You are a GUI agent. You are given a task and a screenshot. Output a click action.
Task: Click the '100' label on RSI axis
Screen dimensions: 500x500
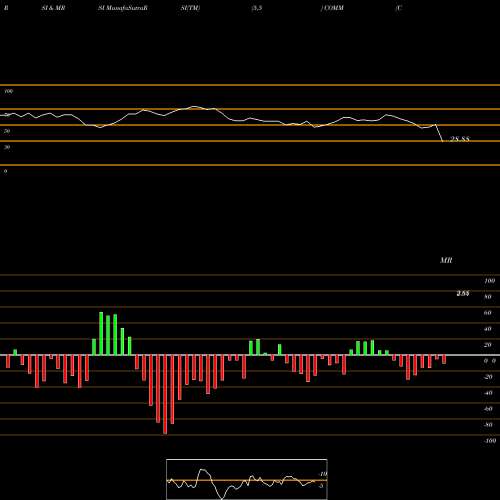(9, 91)
